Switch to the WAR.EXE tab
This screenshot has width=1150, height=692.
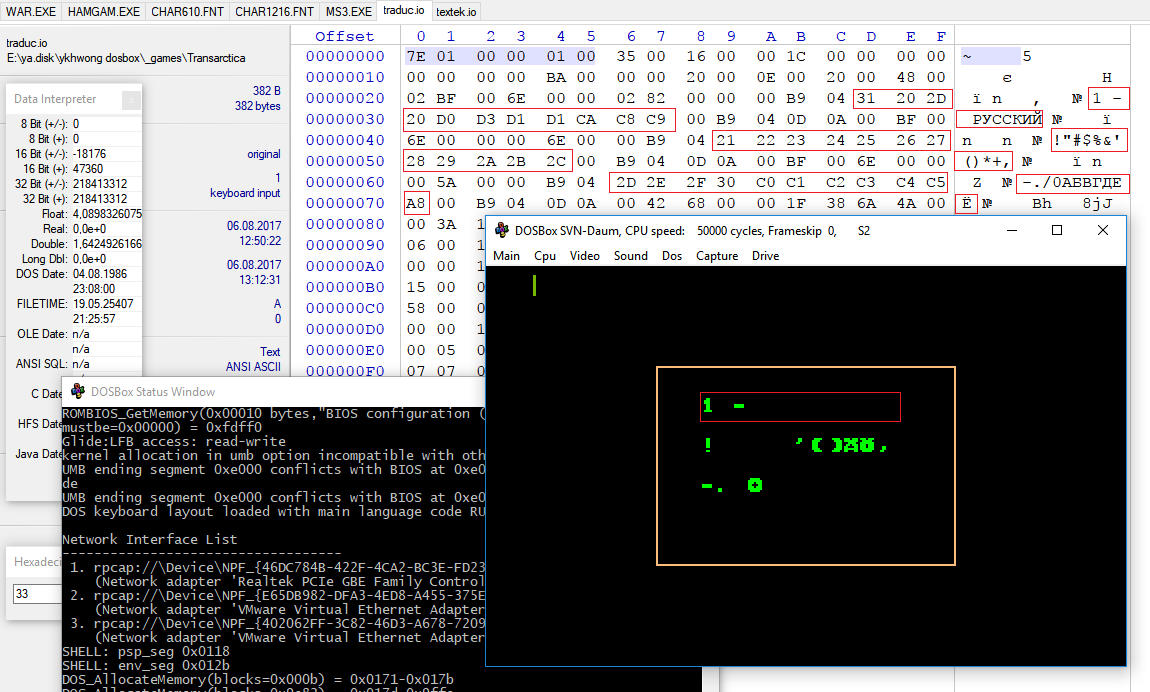[x=31, y=11]
